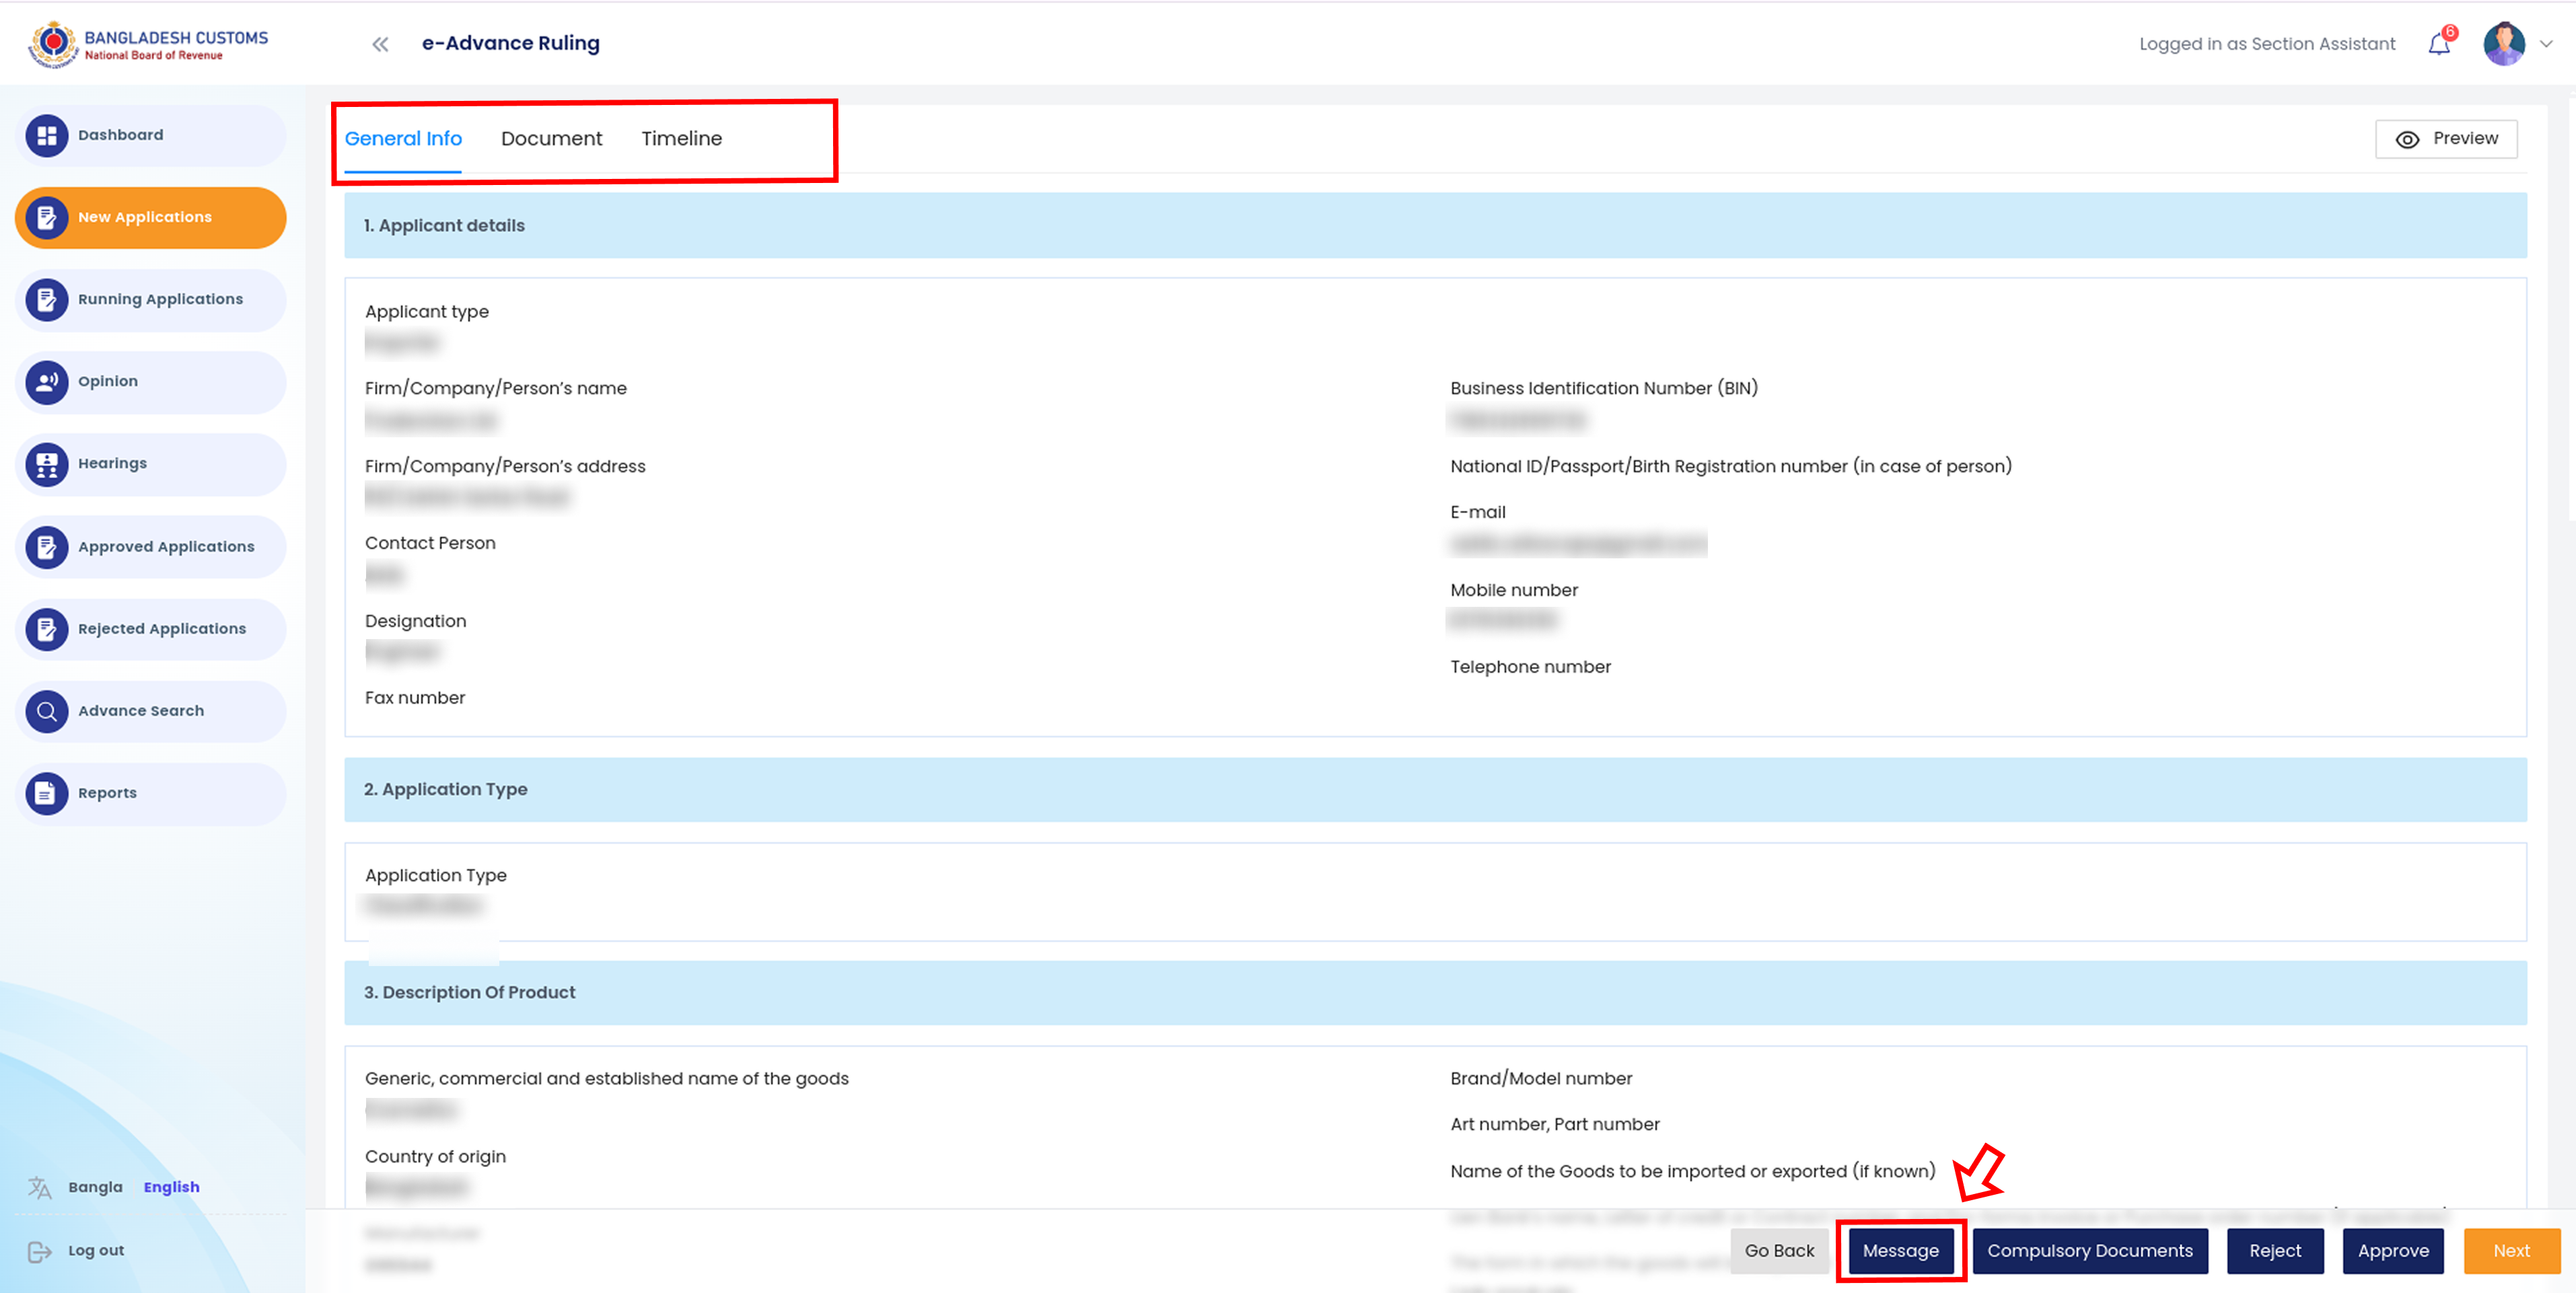Click the 'E-mail' label
2576x1293 pixels.
click(x=1477, y=512)
